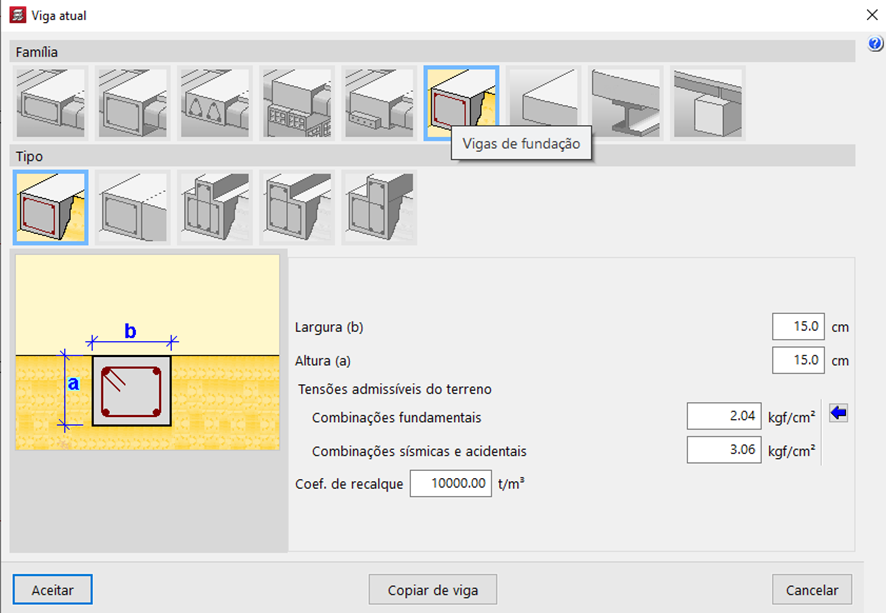Click the beam cross-section preview diagram
This screenshot has height=613, width=886.
point(147,353)
